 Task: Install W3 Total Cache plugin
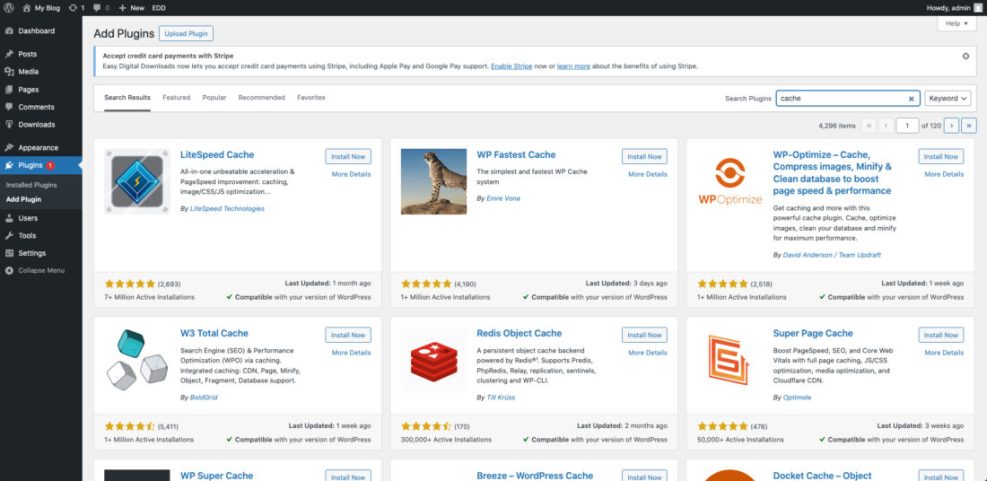pyautogui.click(x=348, y=335)
